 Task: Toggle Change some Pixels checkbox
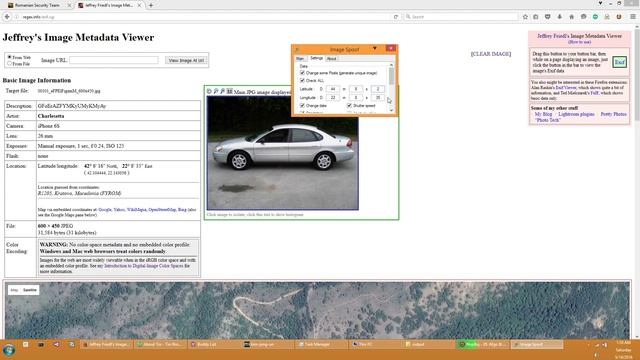coord(302,73)
